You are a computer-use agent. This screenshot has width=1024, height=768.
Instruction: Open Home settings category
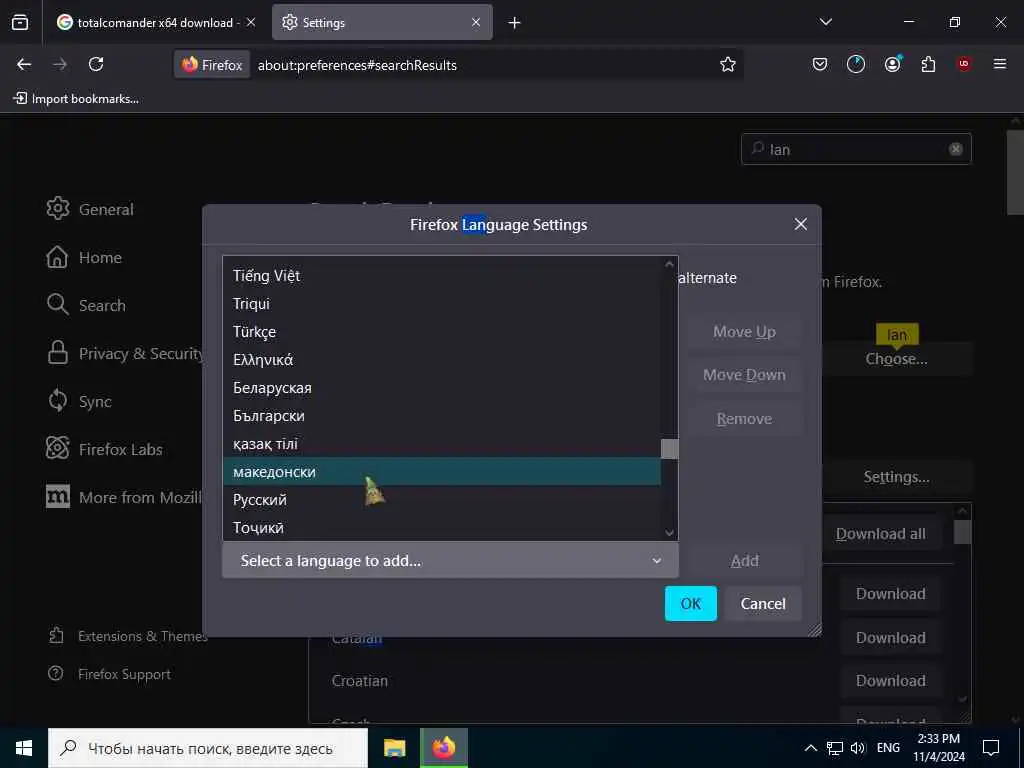pyautogui.click(x=84, y=257)
